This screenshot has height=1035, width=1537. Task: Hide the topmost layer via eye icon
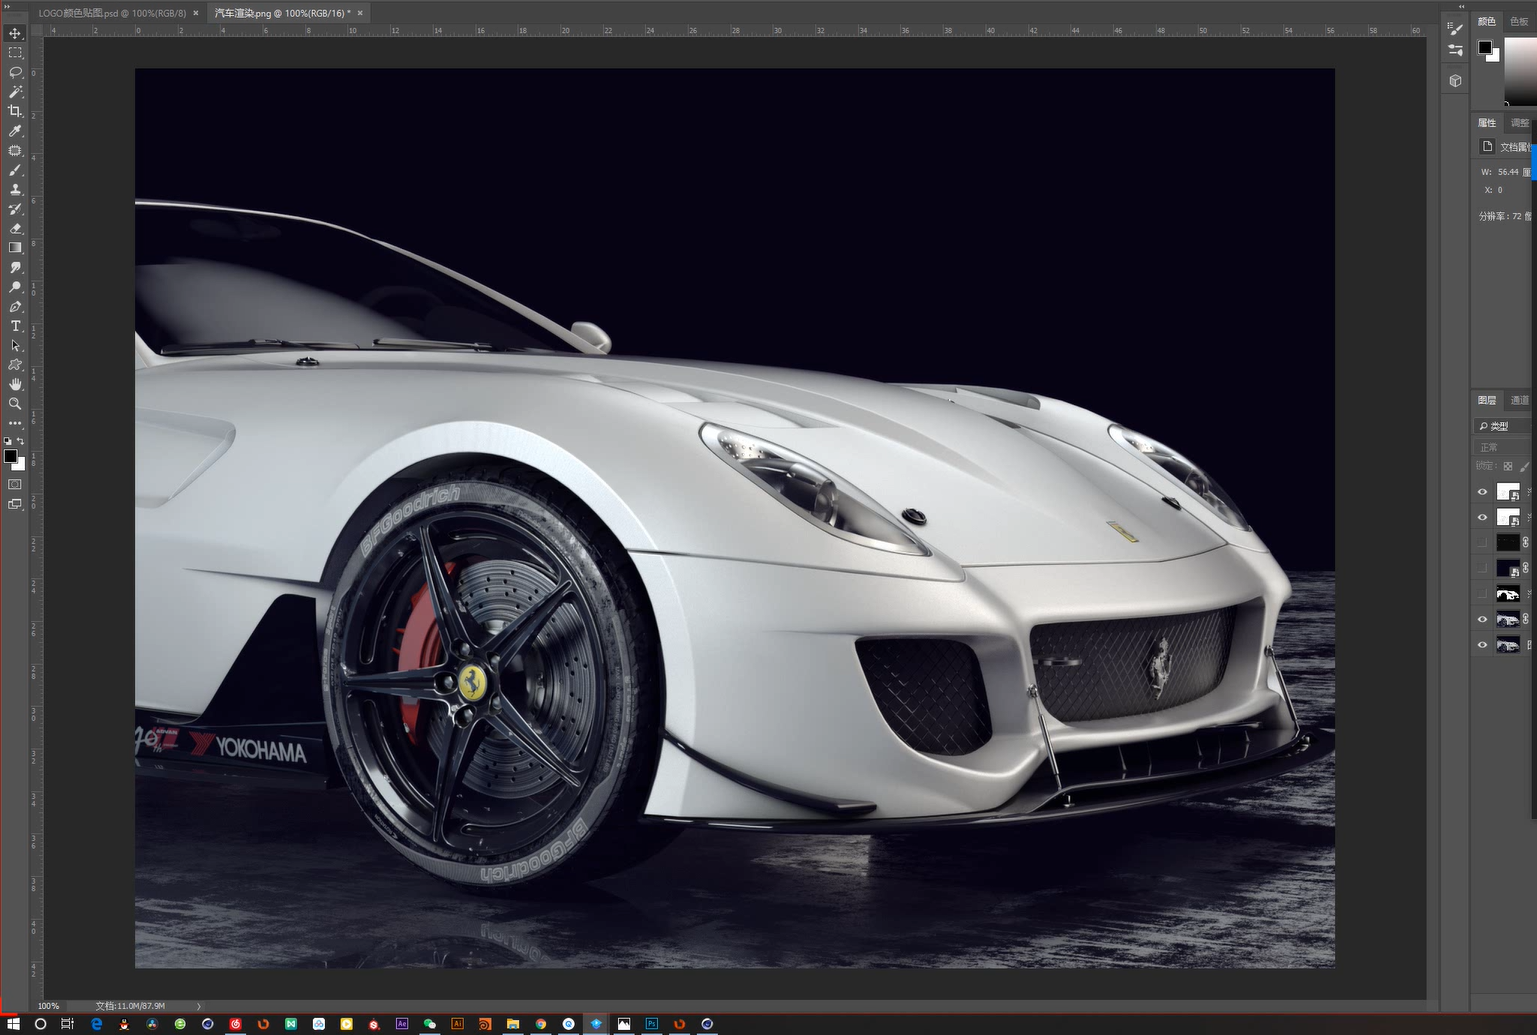tap(1482, 492)
